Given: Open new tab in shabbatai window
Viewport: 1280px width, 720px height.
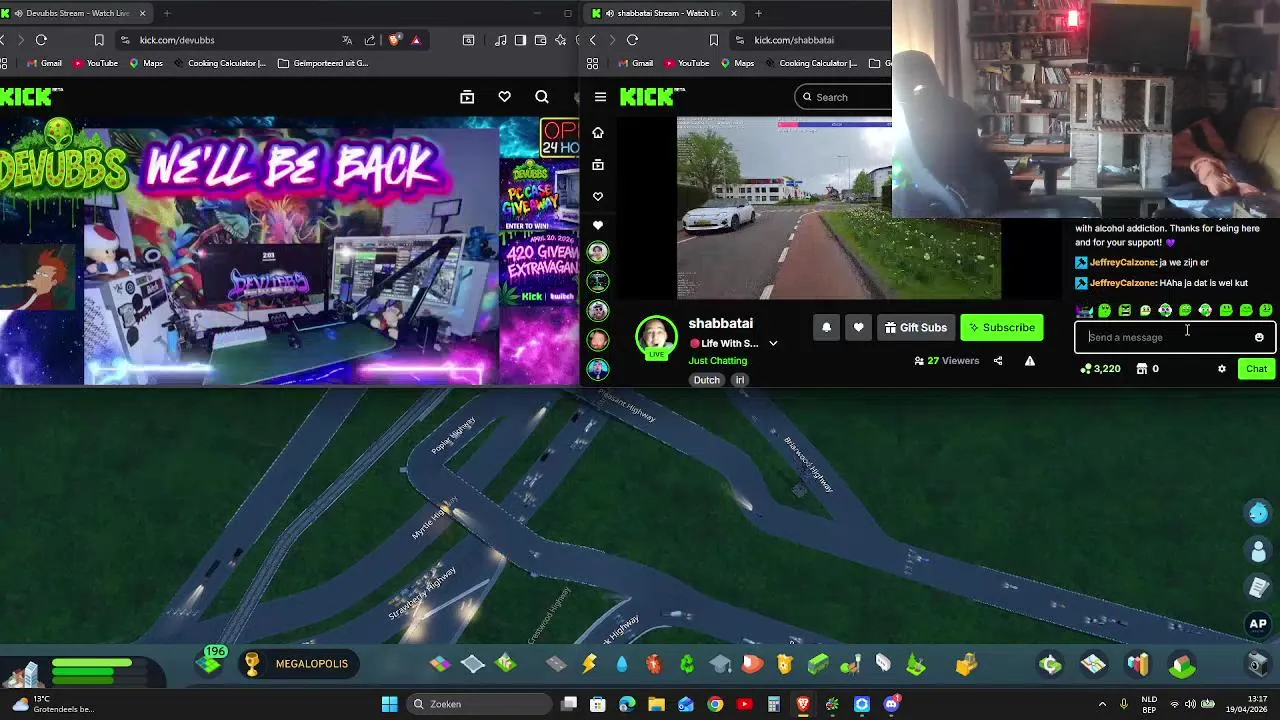Looking at the screenshot, I should point(758,13).
